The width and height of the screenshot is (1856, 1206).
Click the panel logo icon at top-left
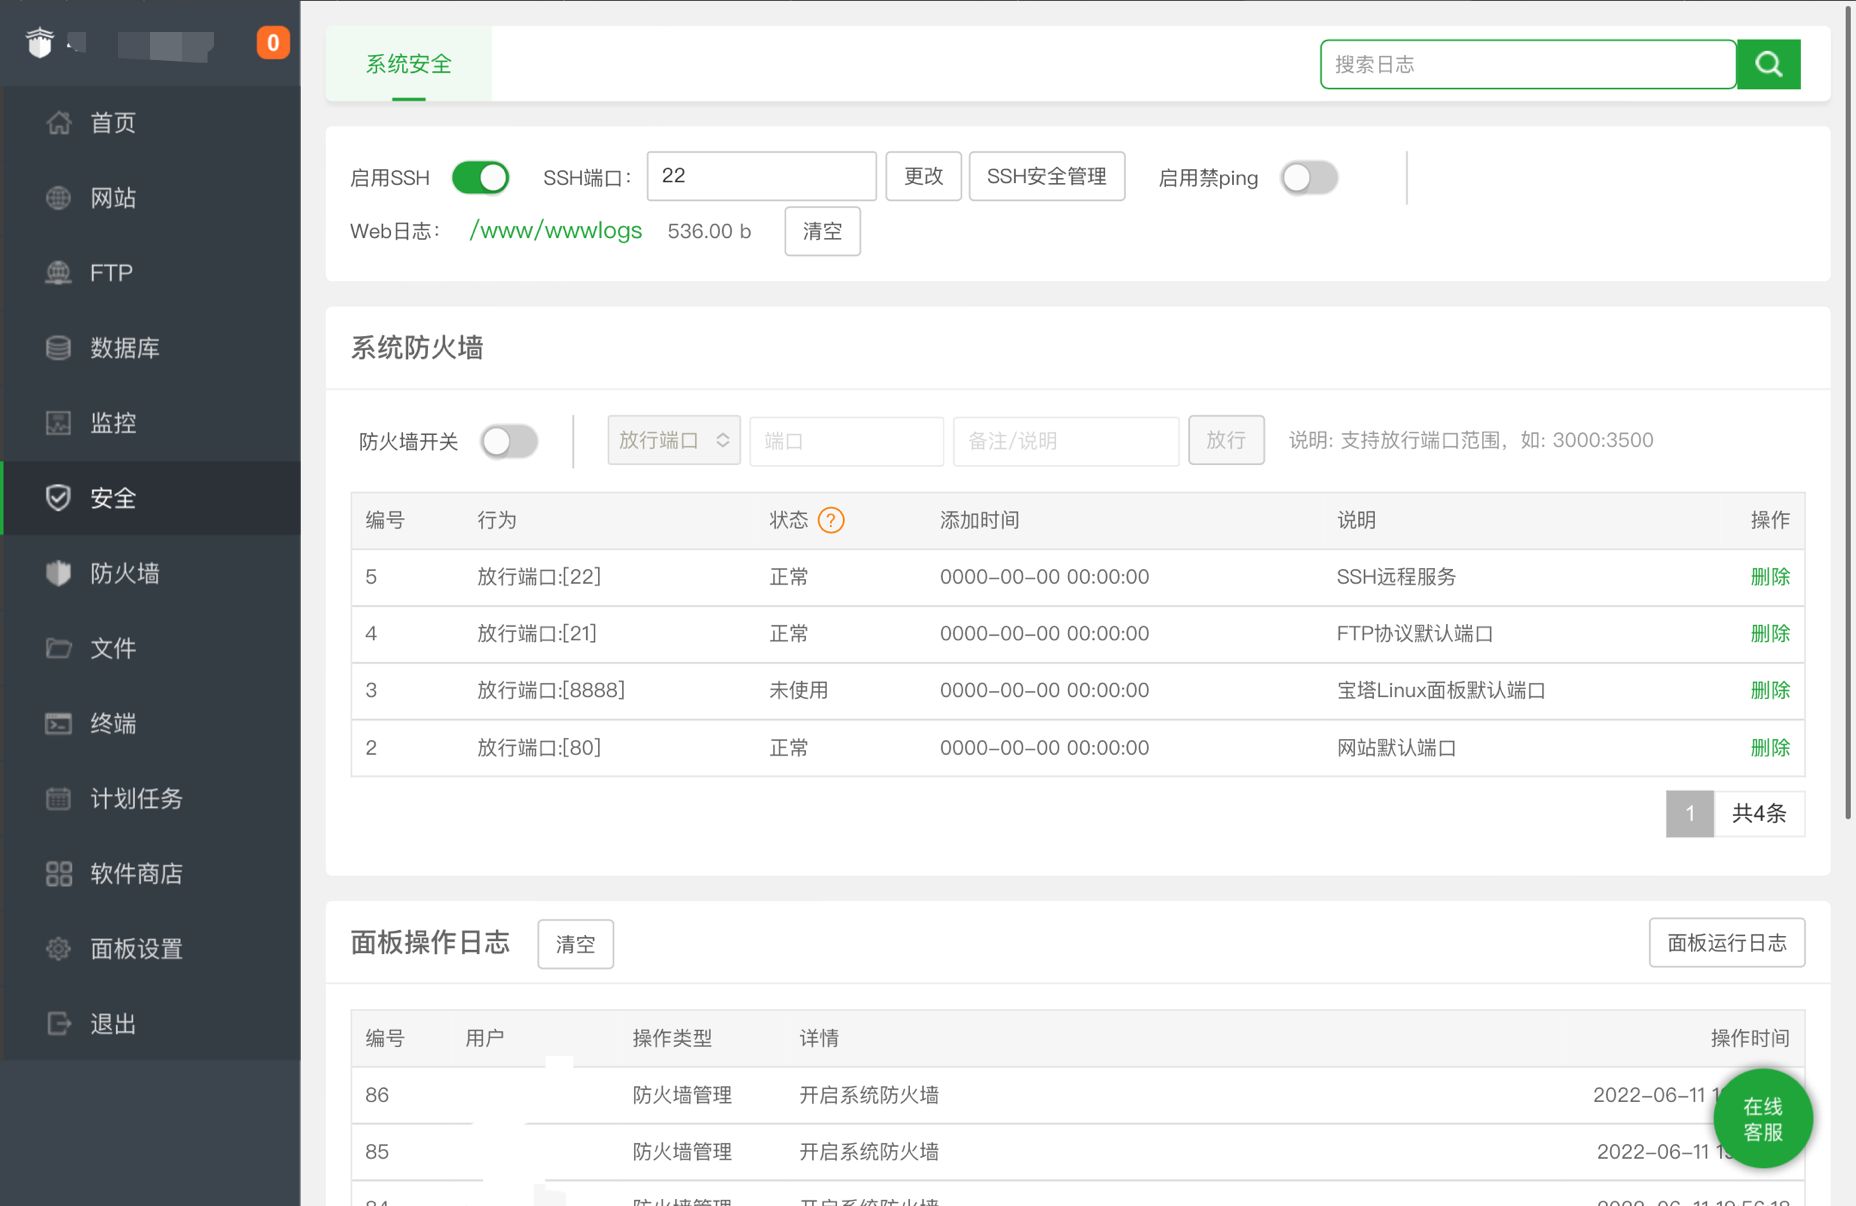click(40, 43)
